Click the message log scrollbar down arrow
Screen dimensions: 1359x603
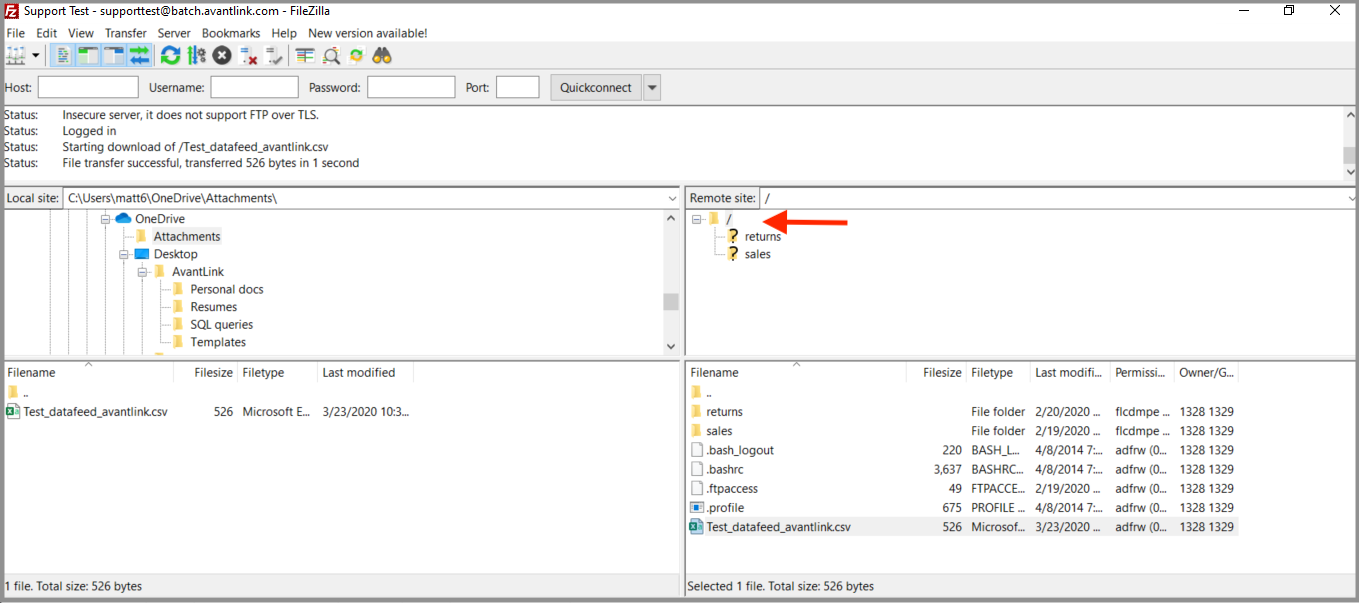tap(1350, 171)
